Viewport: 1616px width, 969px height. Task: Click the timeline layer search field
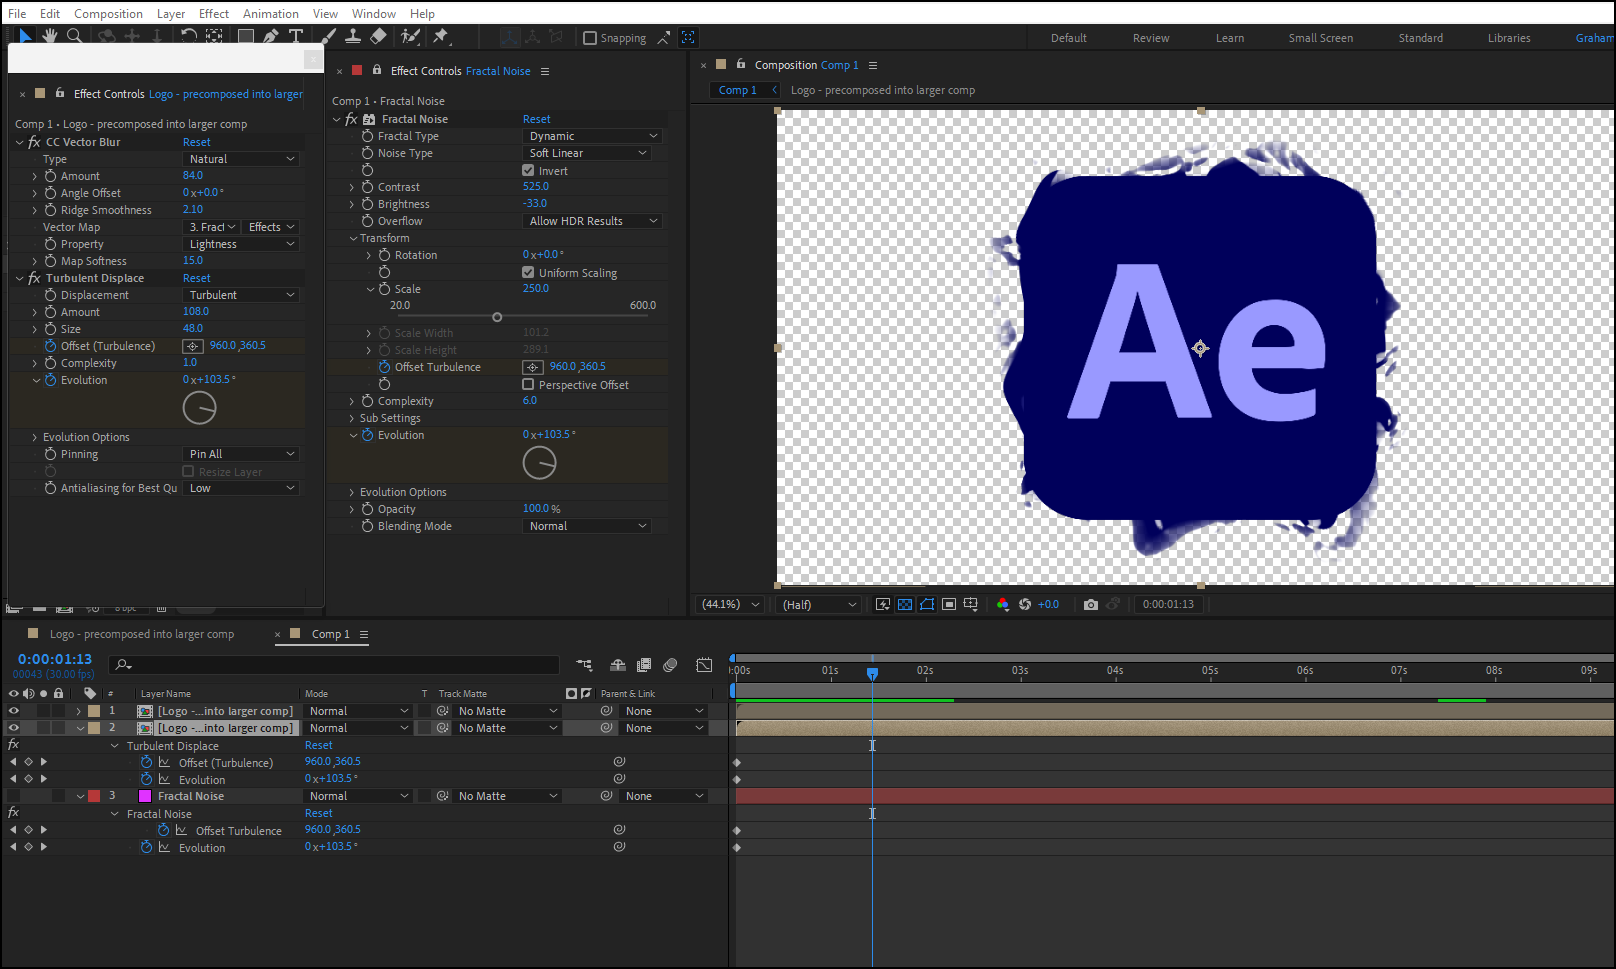coord(334,665)
